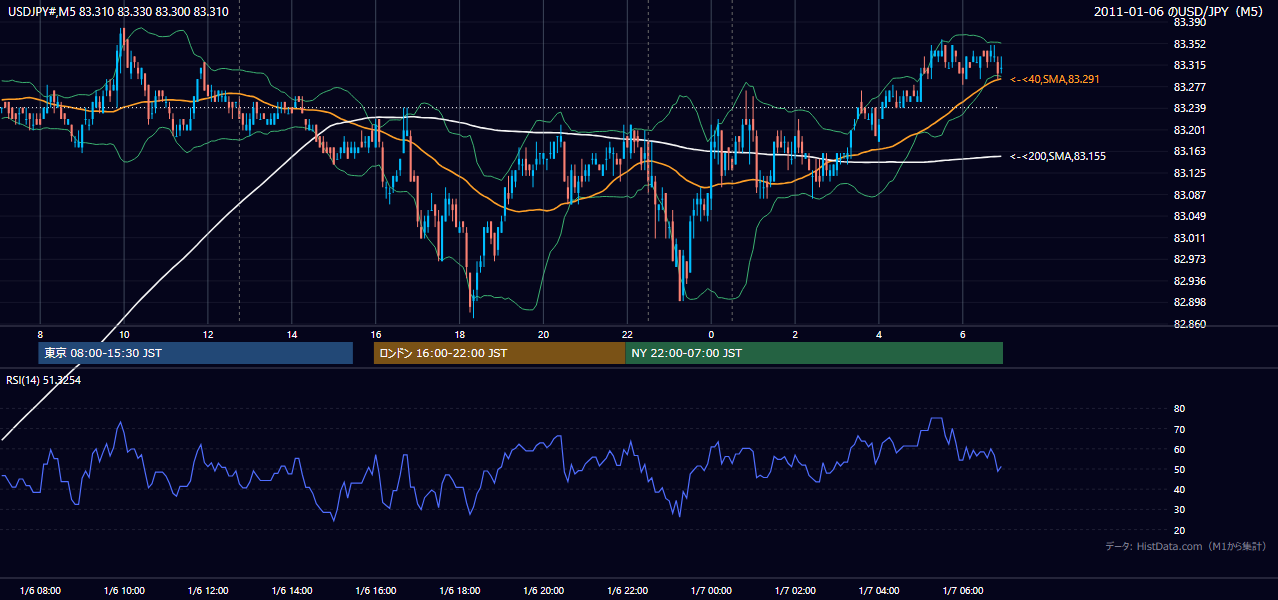1278x600 pixels.
Task: Click the 1/6 22:00 time label
Action: pos(627,591)
